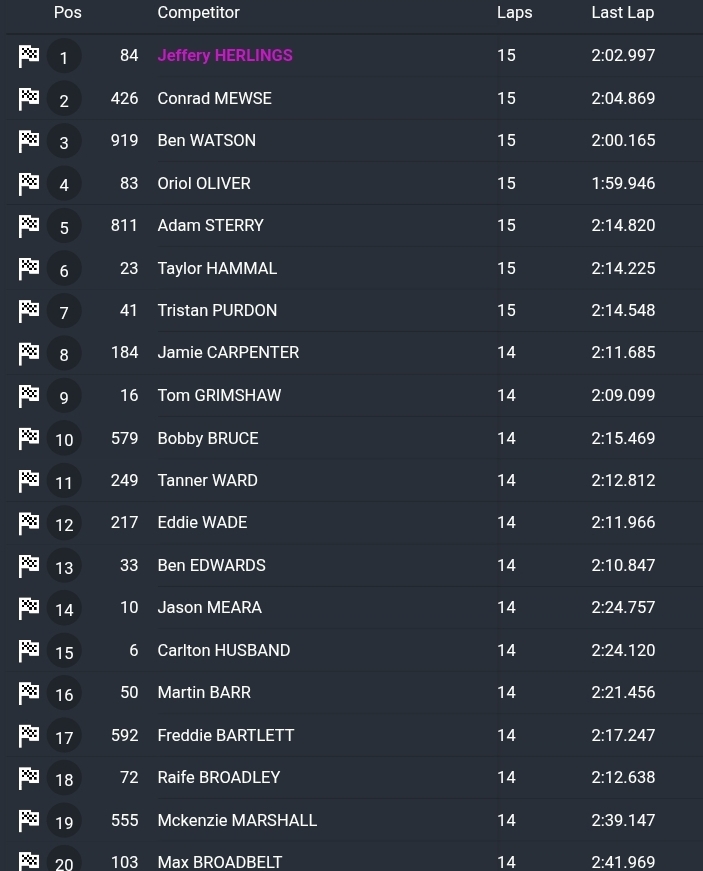Click finish flag for Mckenzie Marshall
The image size is (703, 871).
point(29,820)
